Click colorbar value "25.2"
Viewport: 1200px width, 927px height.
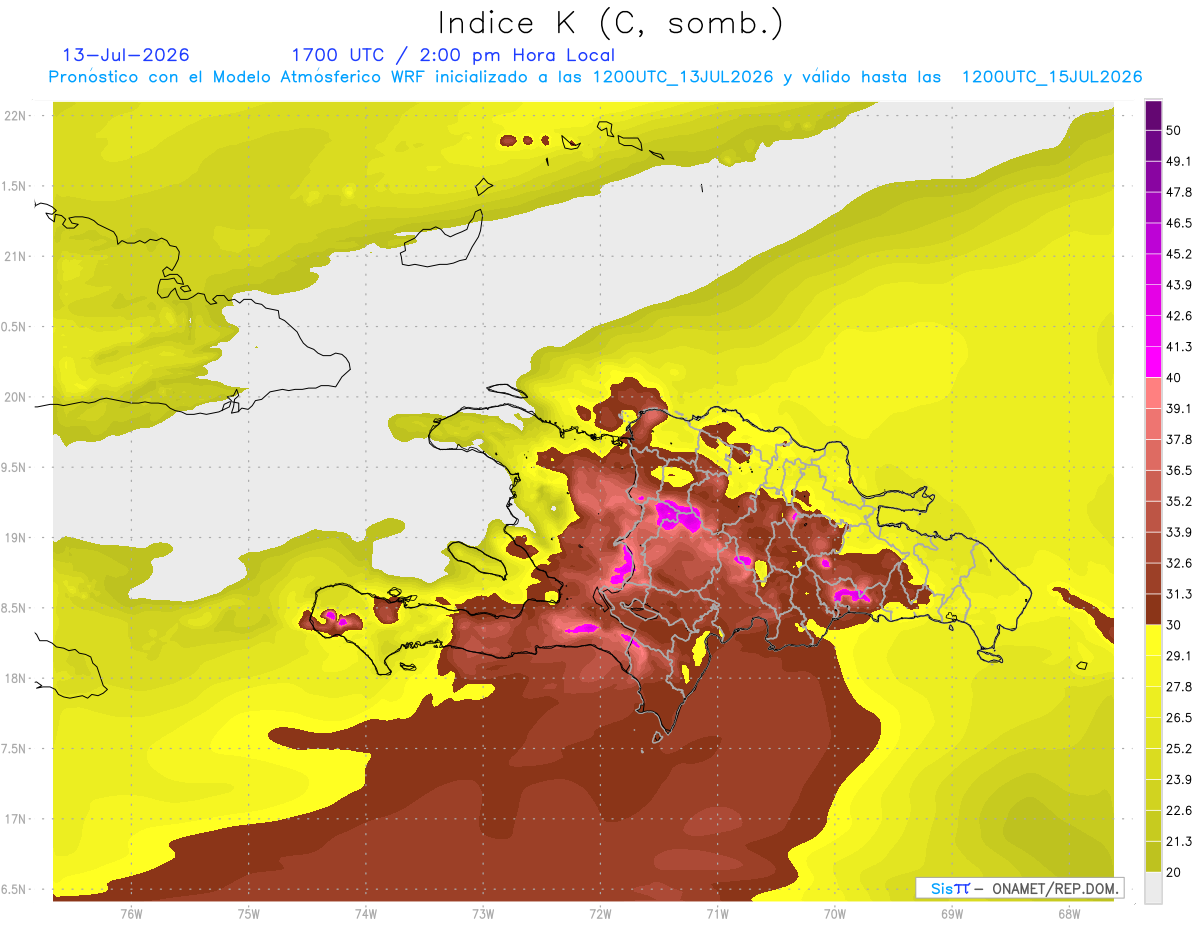[x=1179, y=748]
